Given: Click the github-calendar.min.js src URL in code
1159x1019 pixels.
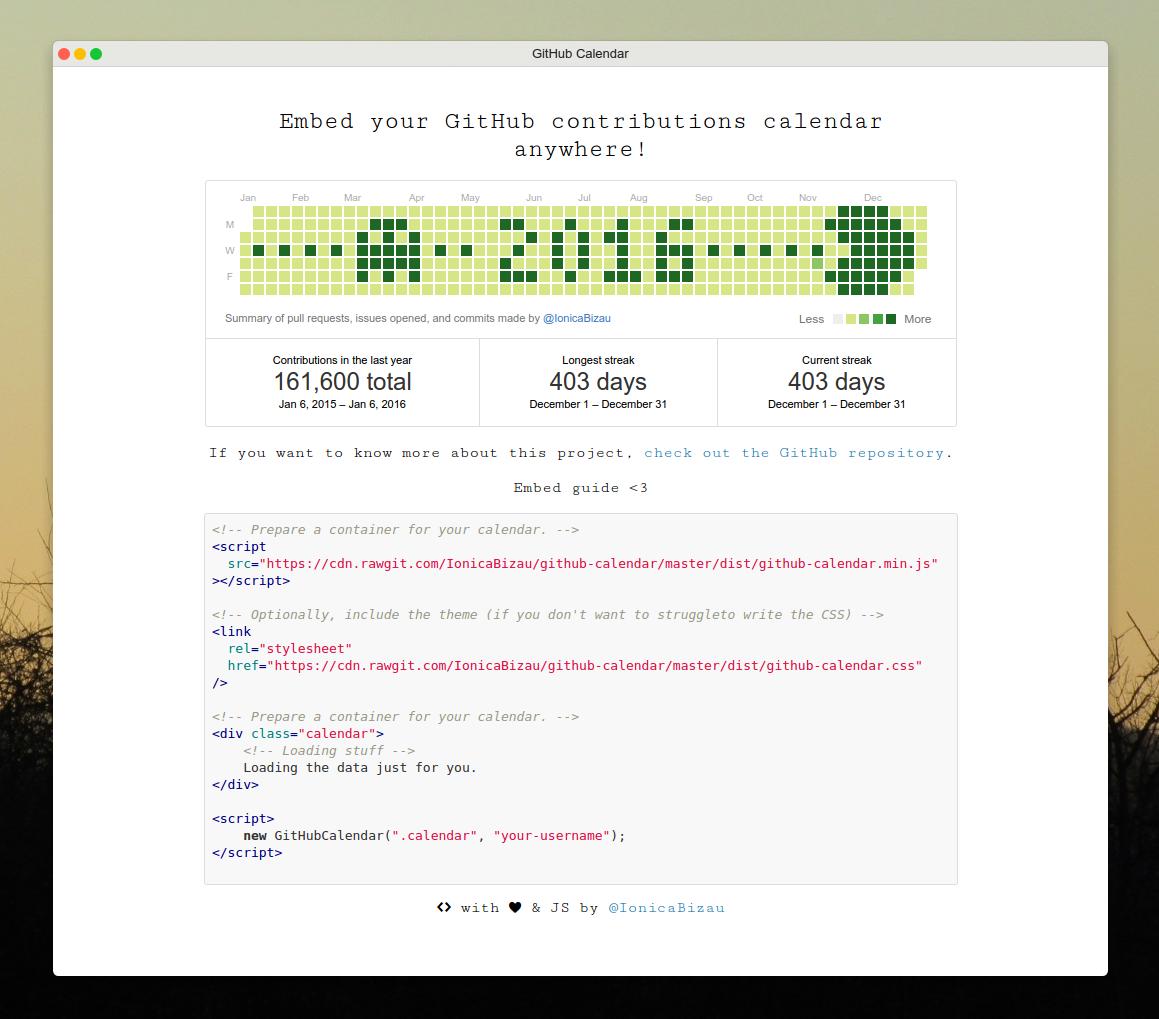Looking at the screenshot, I should coord(599,564).
